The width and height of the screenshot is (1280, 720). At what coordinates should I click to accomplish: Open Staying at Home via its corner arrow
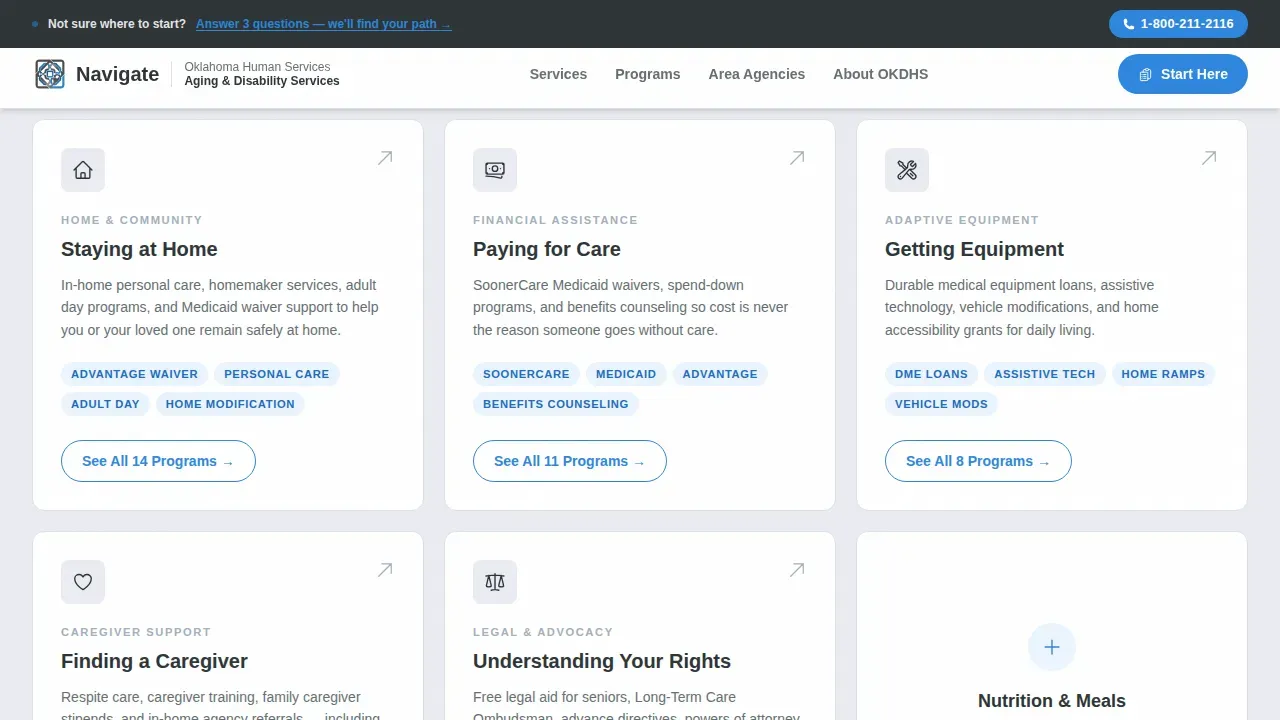[x=385, y=158]
